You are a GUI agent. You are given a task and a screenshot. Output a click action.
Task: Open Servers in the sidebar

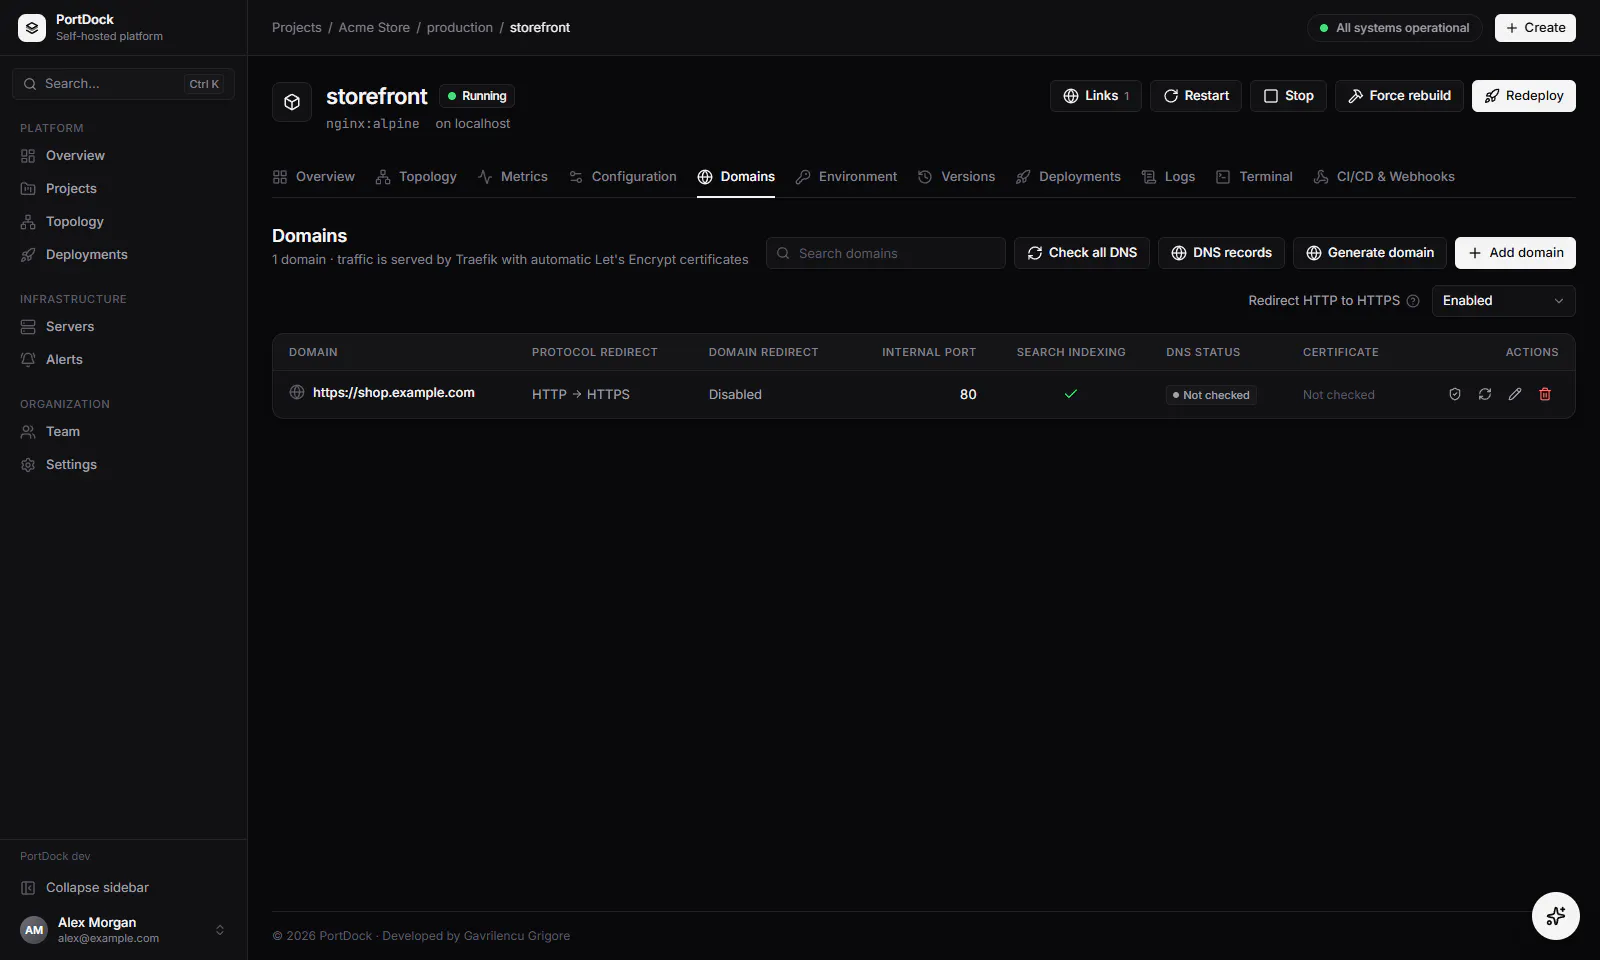[123, 326]
